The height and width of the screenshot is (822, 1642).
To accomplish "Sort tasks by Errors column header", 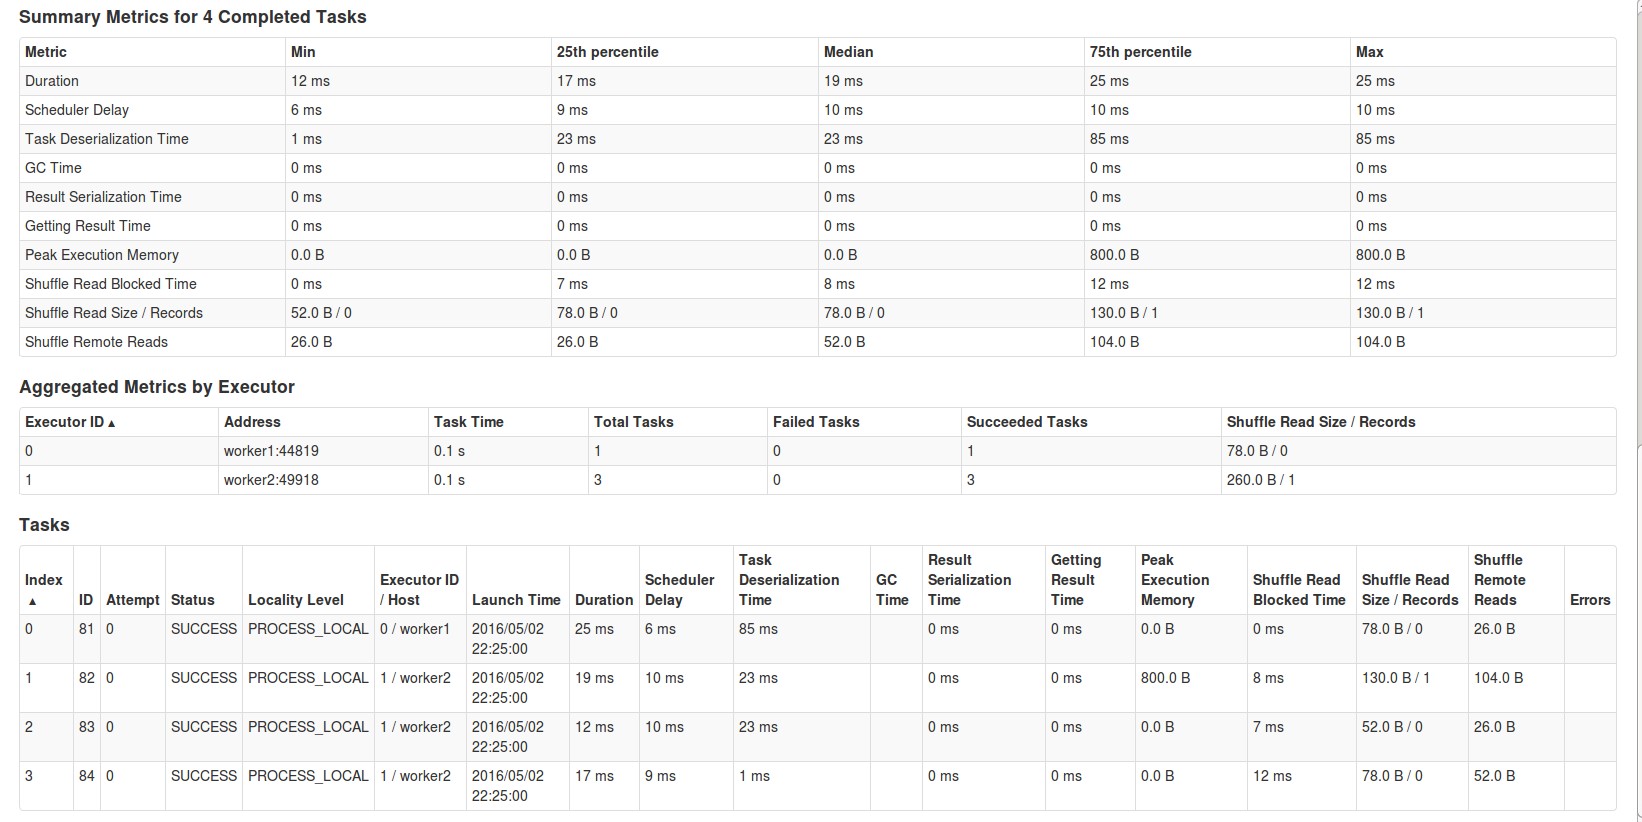I will point(1590,600).
